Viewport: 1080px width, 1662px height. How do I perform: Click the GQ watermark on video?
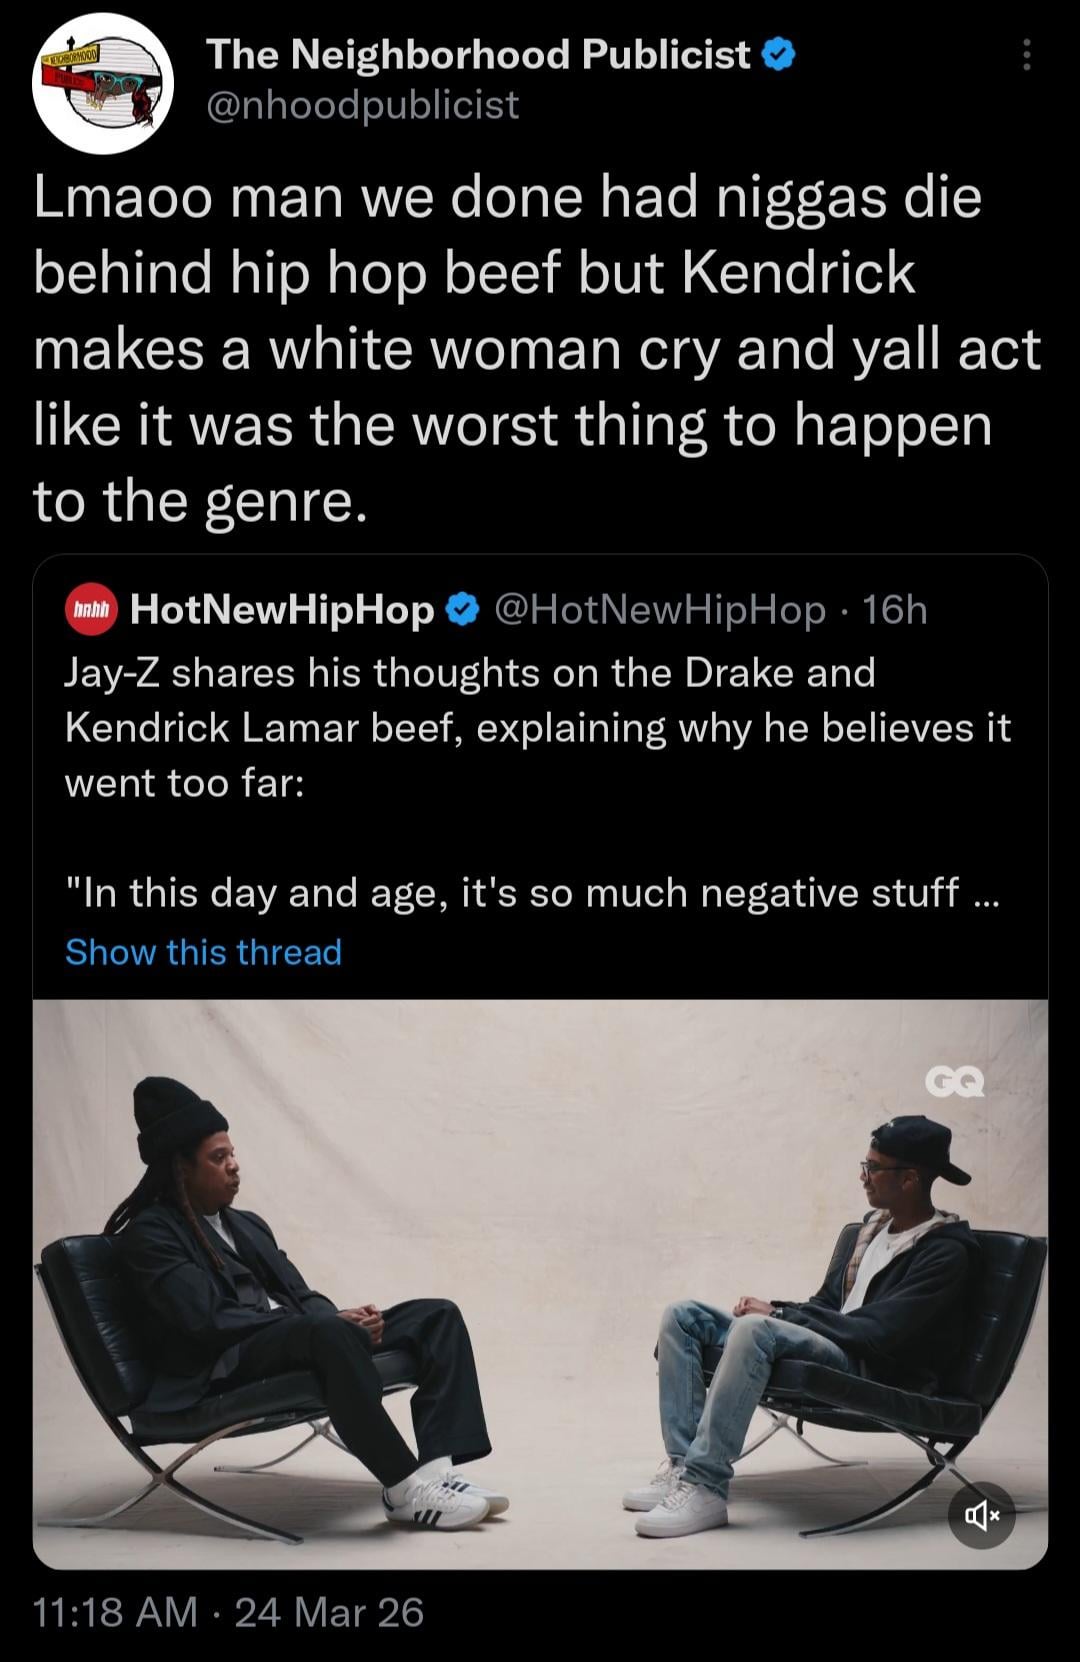[954, 1082]
